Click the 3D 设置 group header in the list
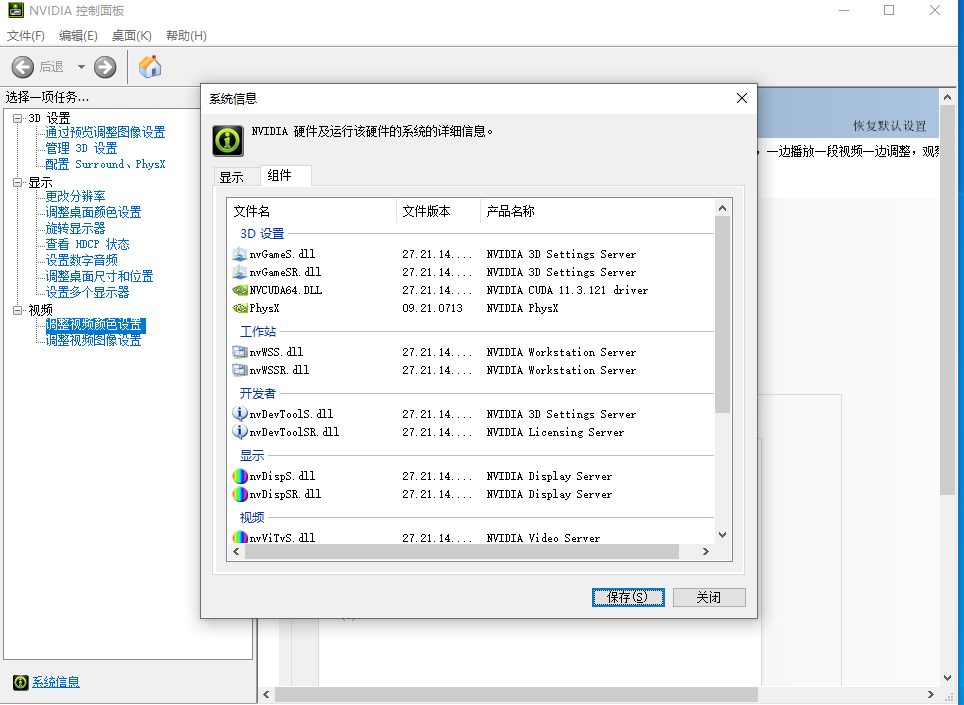This screenshot has width=964, height=705. point(262,234)
